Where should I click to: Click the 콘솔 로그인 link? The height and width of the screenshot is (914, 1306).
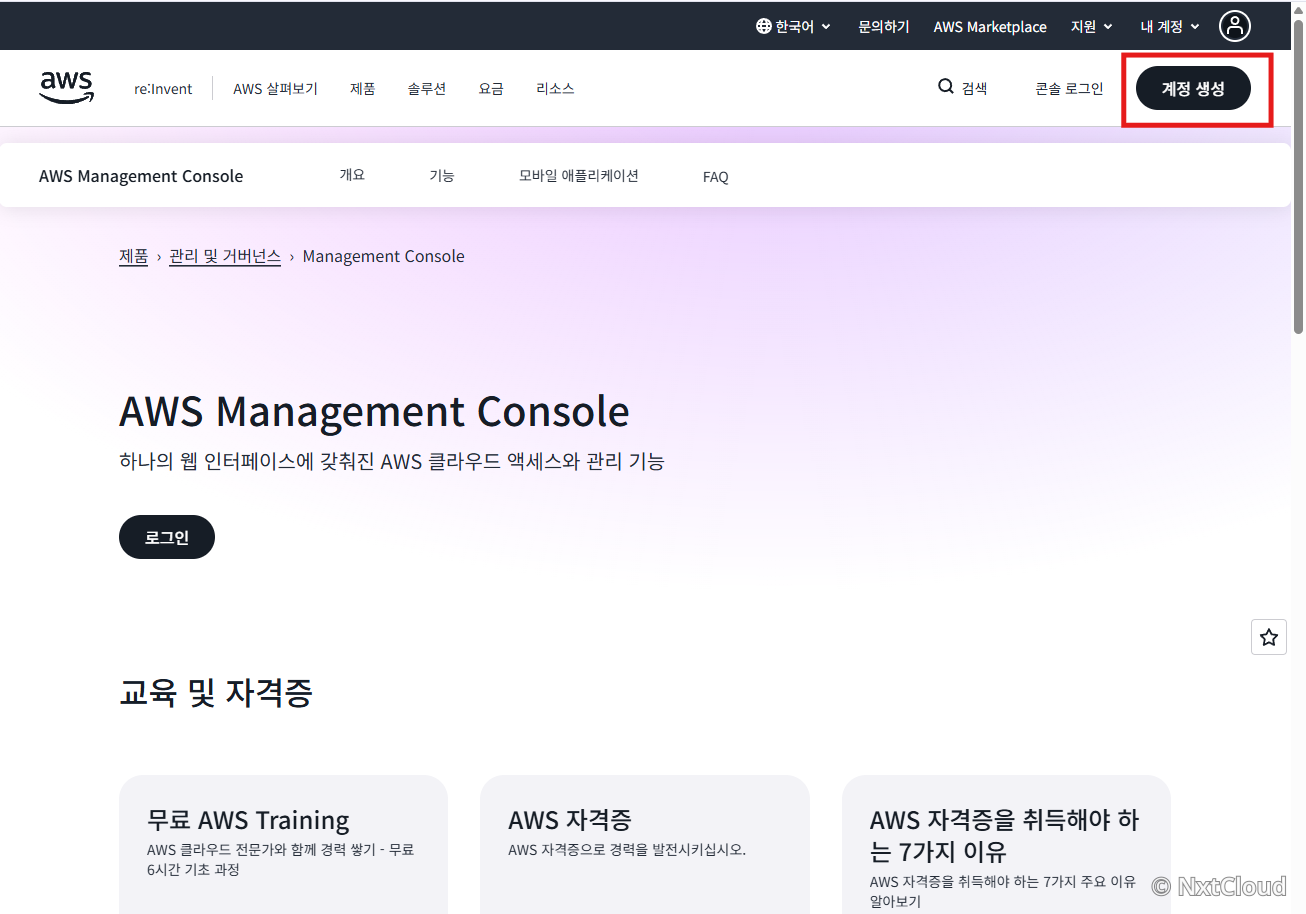coord(1069,89)
